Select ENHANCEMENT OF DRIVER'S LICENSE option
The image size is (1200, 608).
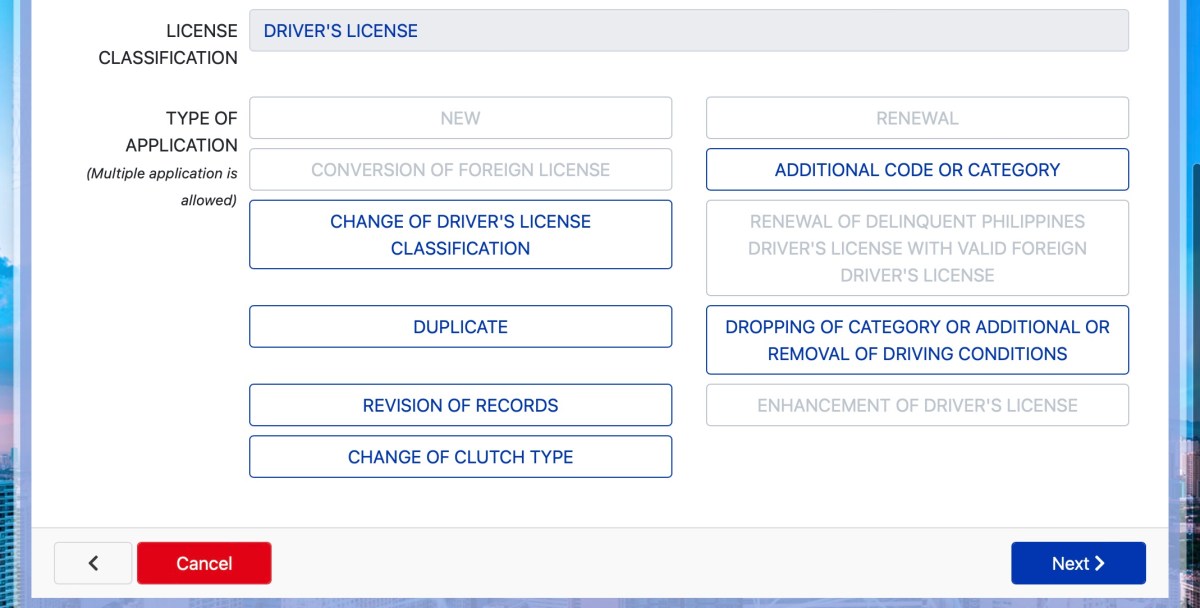[917, 405]
